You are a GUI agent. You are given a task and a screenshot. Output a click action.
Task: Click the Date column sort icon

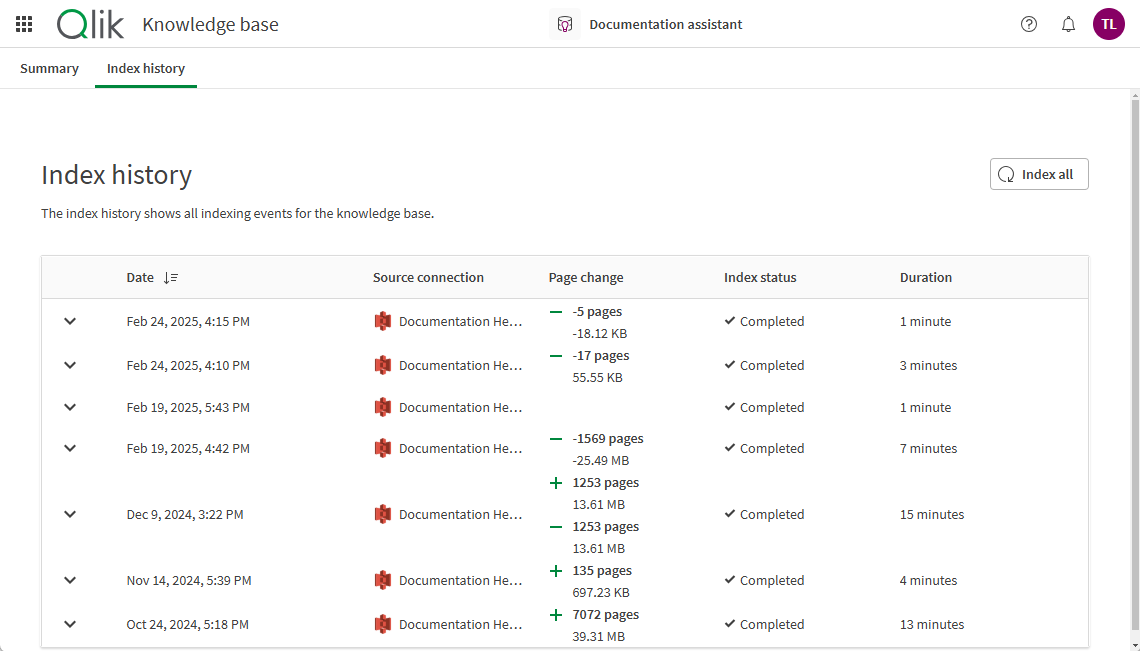[171, 277]
